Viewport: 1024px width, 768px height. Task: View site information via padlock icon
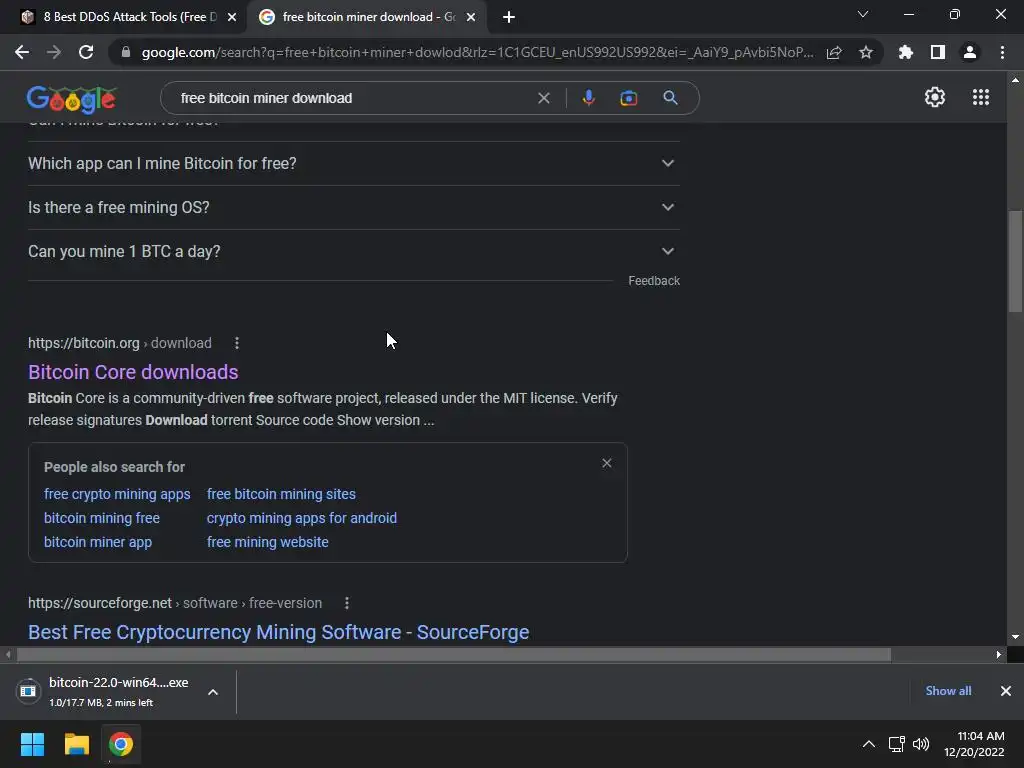(x=126, y=52)
